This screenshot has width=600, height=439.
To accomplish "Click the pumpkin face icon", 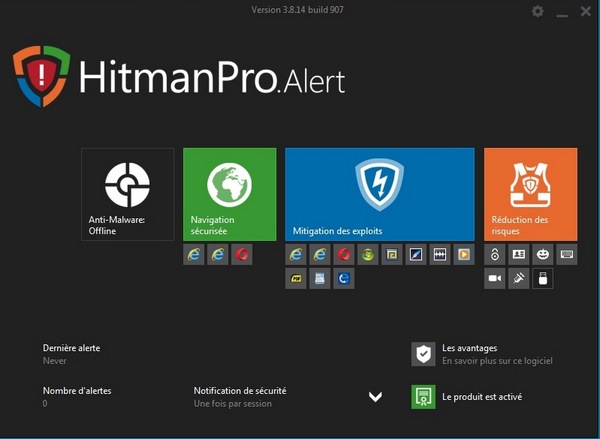I will pyautogui.click(x=543, y=255).
